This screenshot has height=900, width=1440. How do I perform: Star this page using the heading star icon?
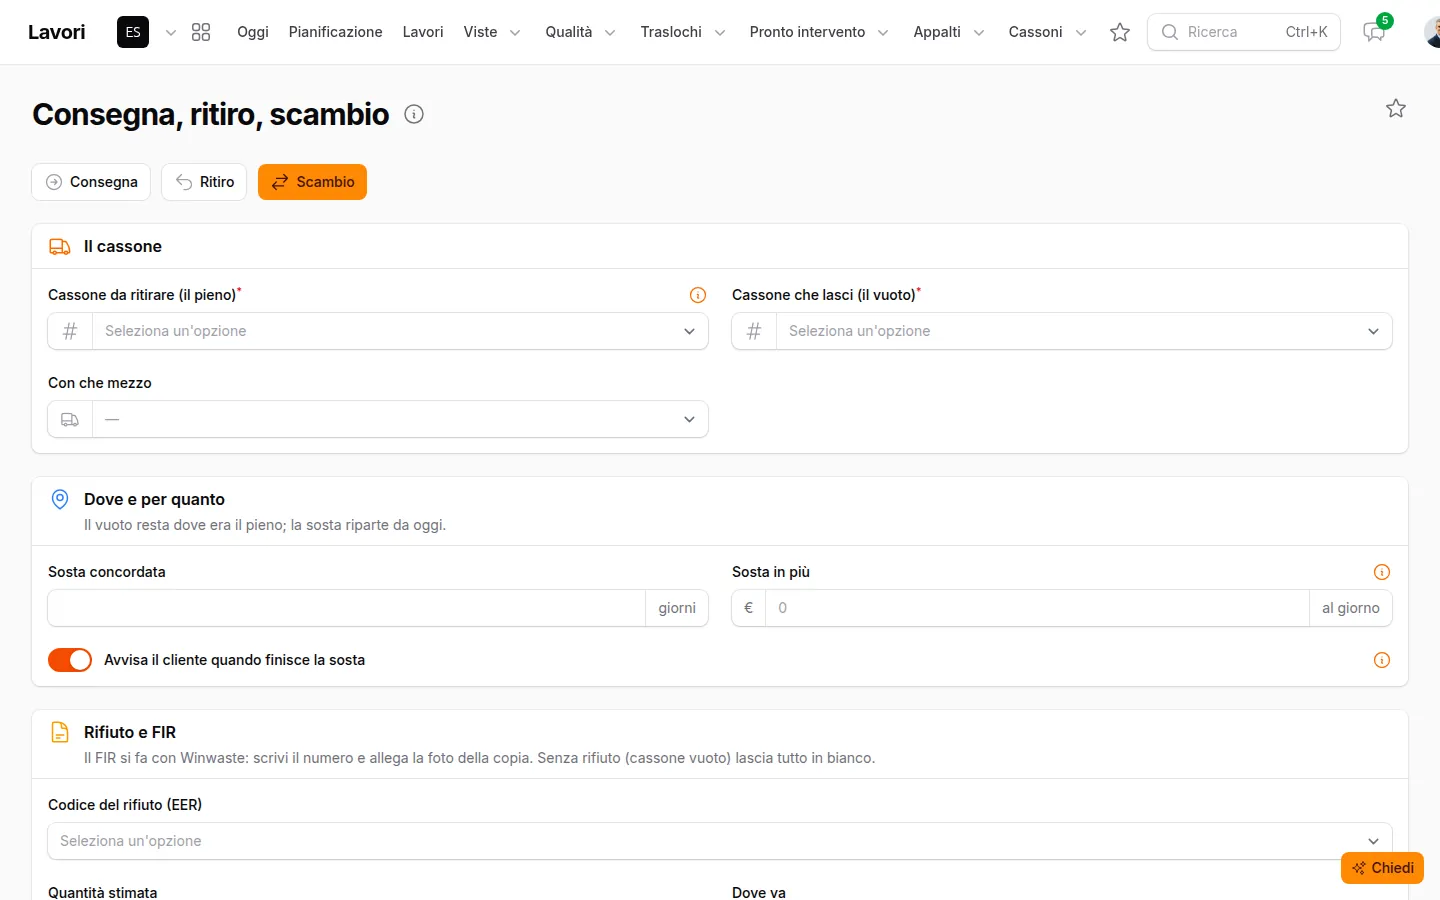pos(1396,108)
